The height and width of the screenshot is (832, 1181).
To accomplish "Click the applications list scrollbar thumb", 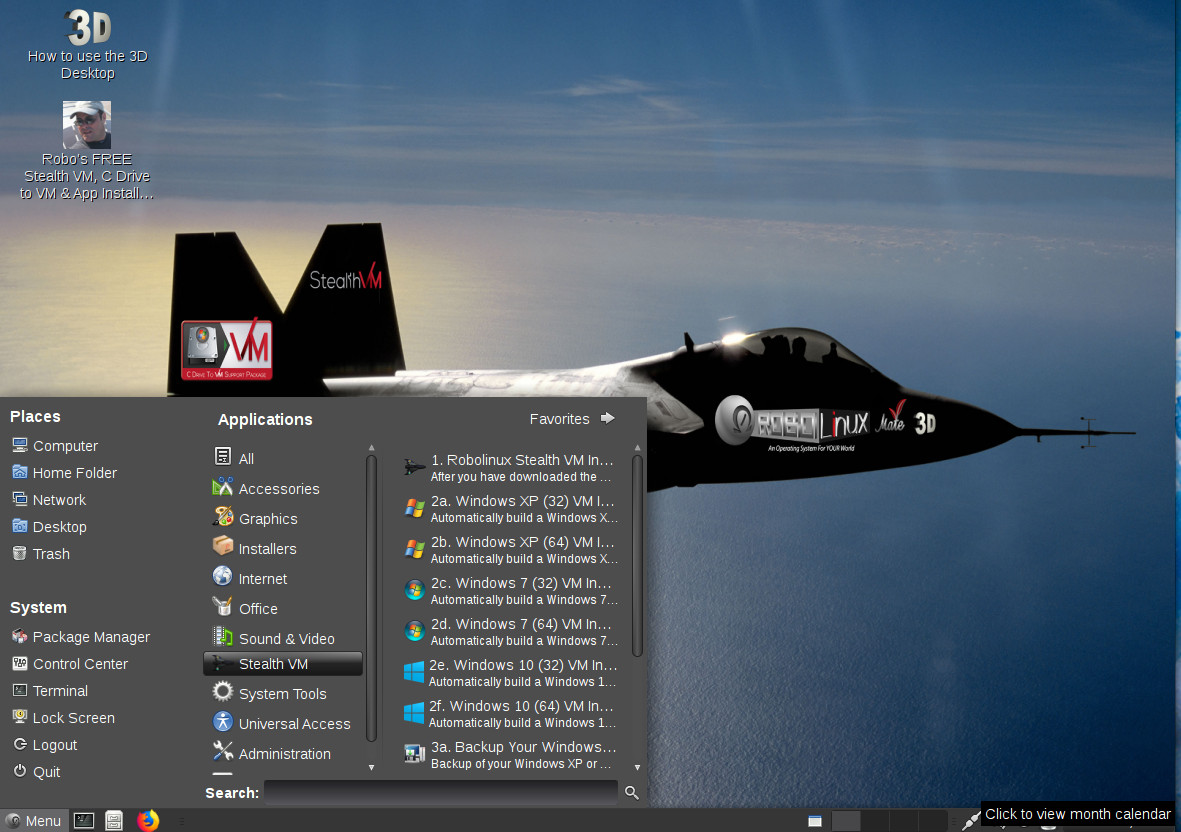I will 637,556.
